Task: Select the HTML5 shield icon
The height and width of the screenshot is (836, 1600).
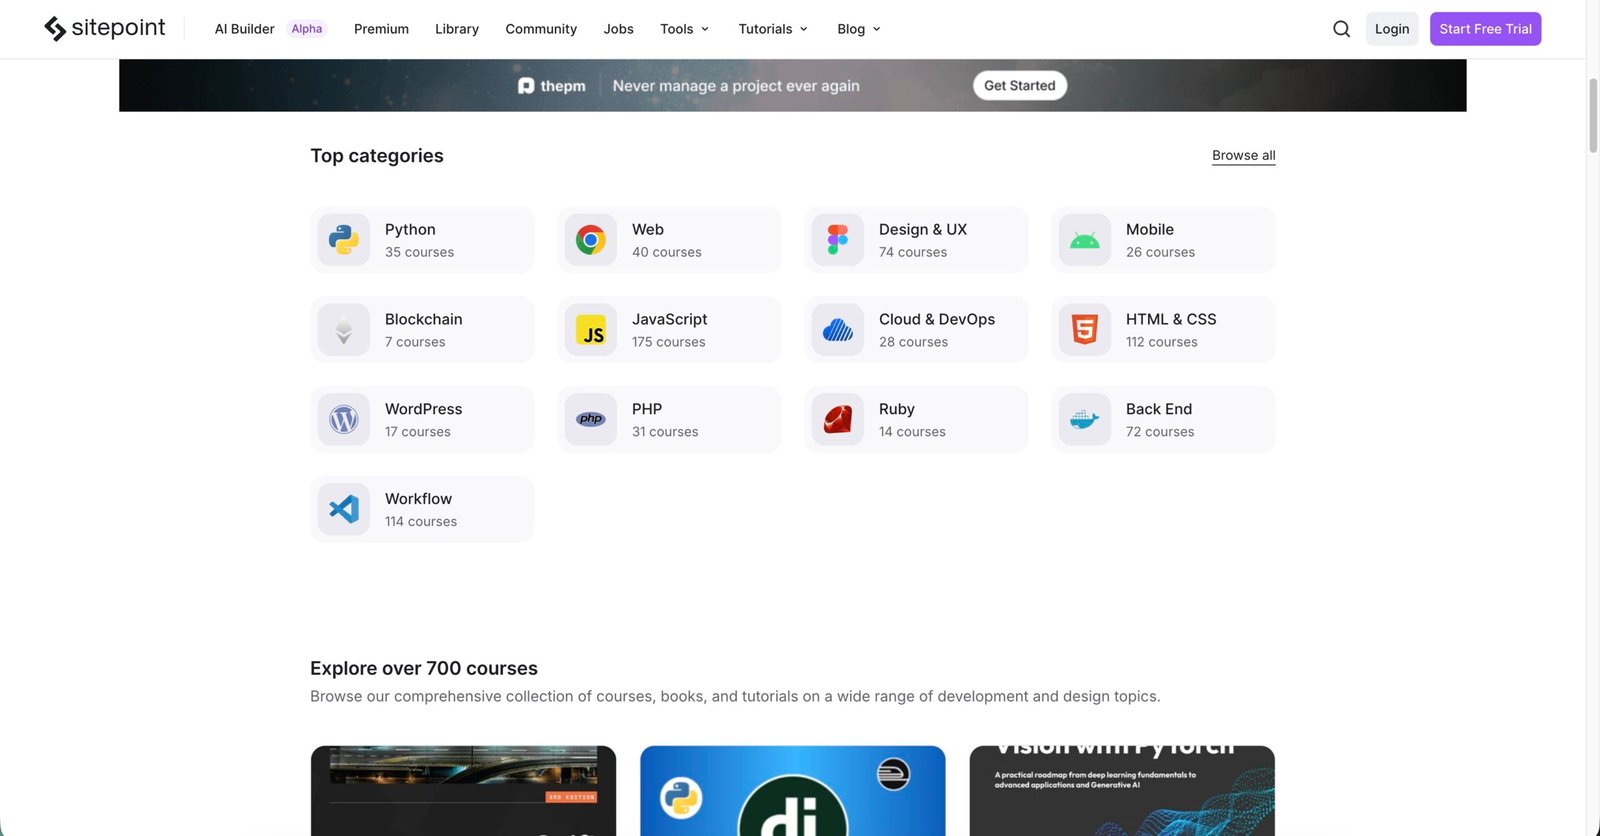Action: click(1085, 330)
